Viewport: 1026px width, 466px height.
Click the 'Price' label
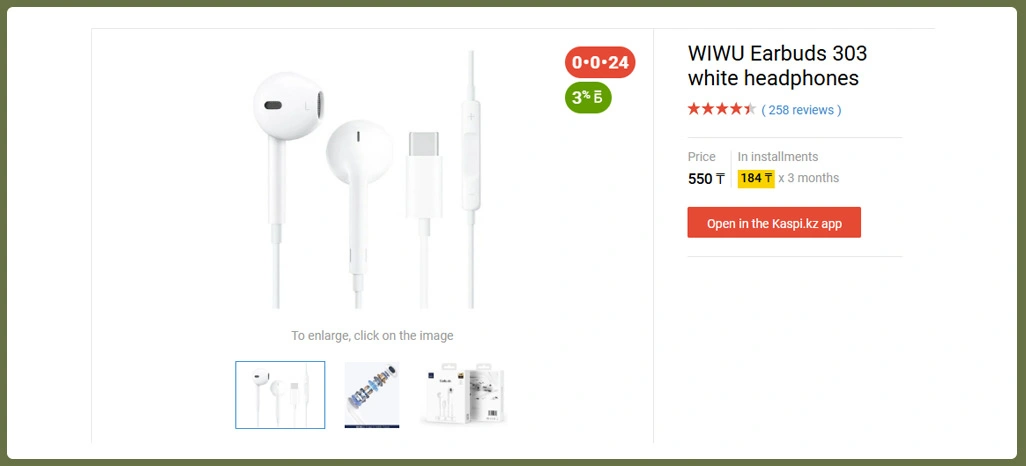701,157
